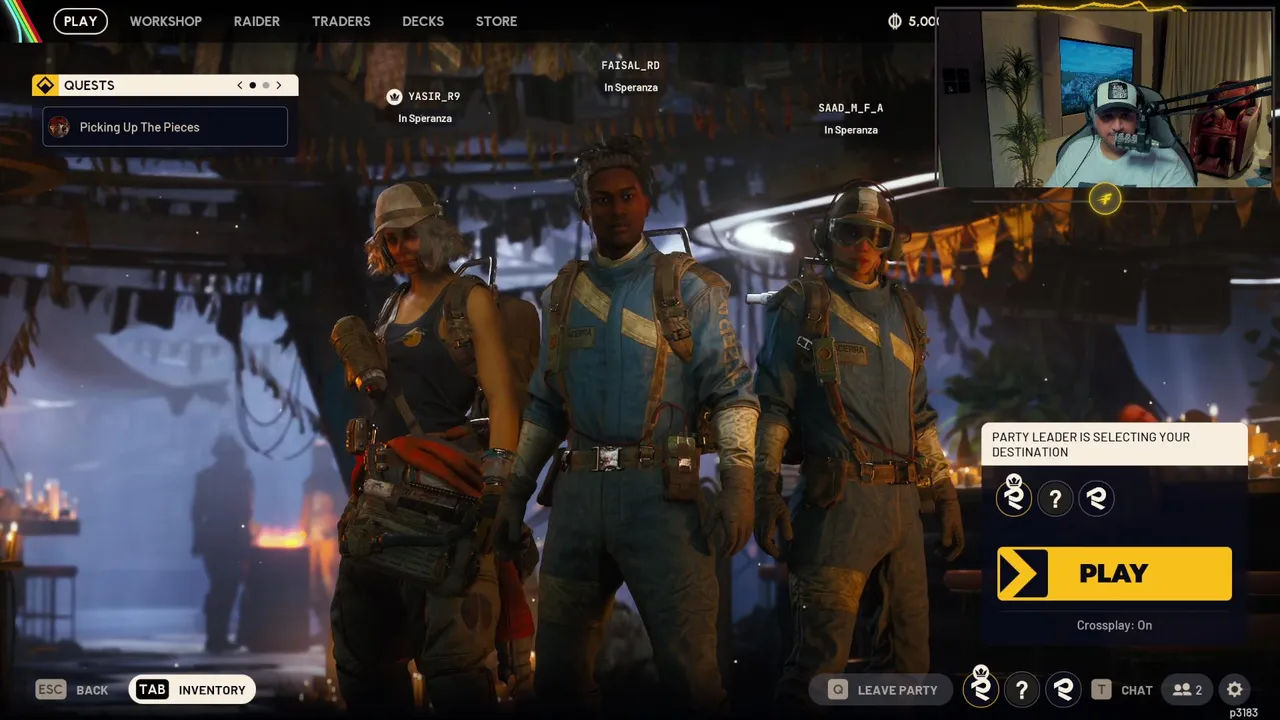Click the 5,000 currency amount
Screen dimensions: 1280x720
coord(924,21)
